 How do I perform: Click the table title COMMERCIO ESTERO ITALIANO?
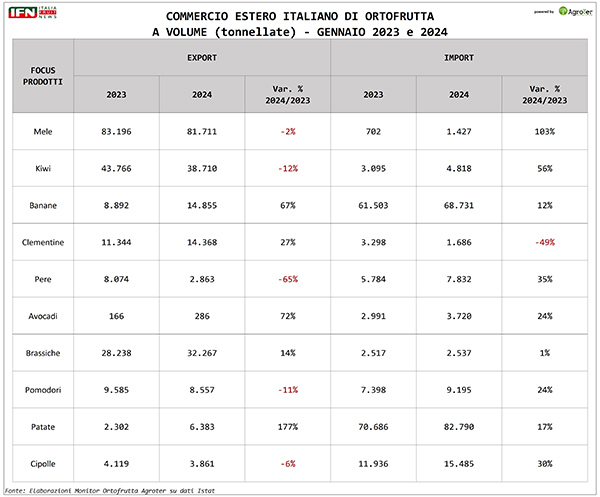point(299,17)
